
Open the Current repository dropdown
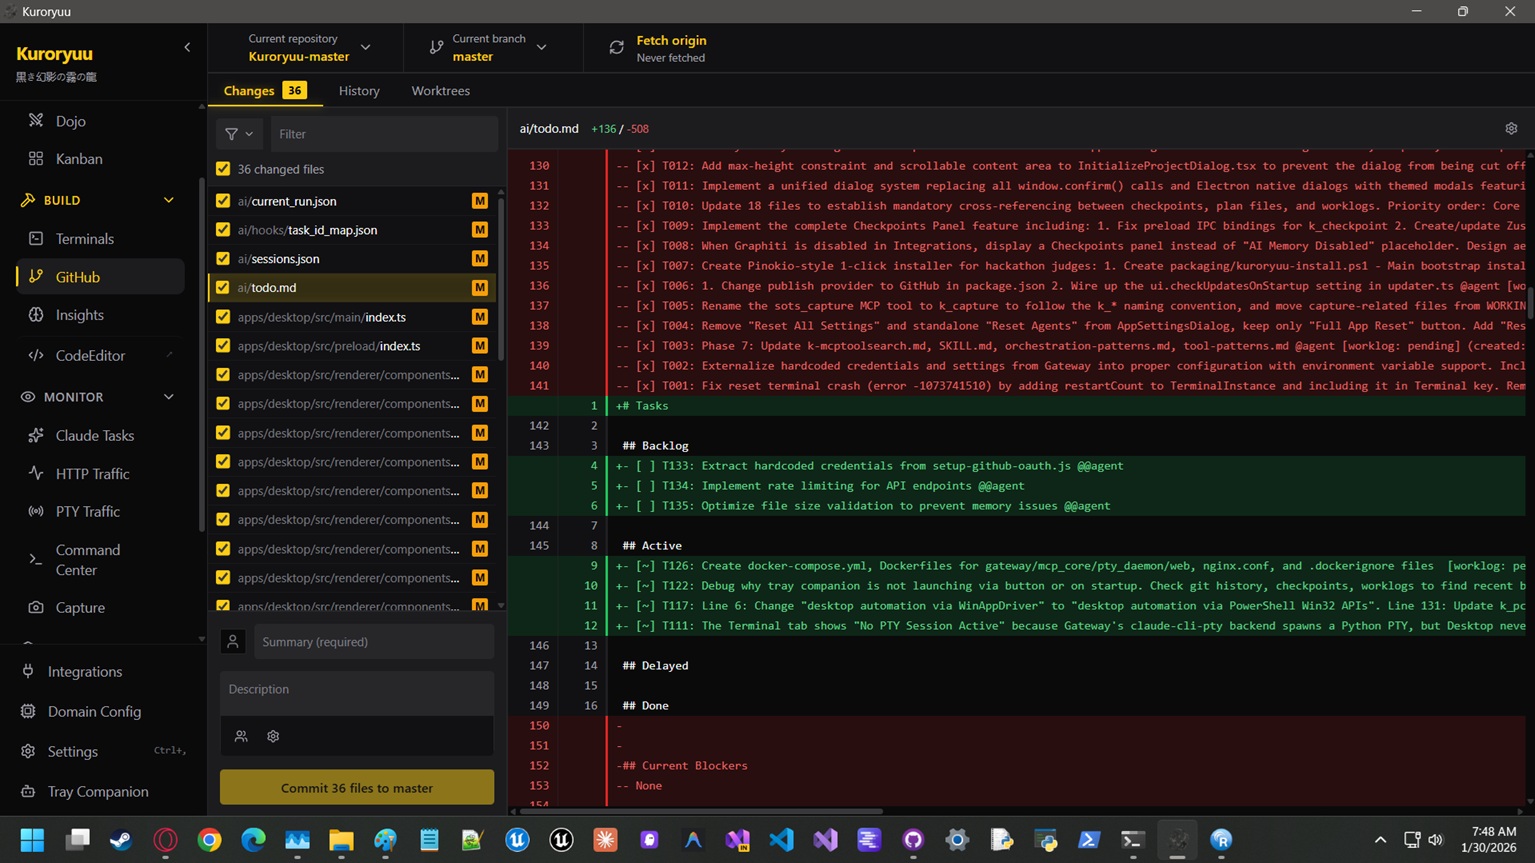pos(308,48)
